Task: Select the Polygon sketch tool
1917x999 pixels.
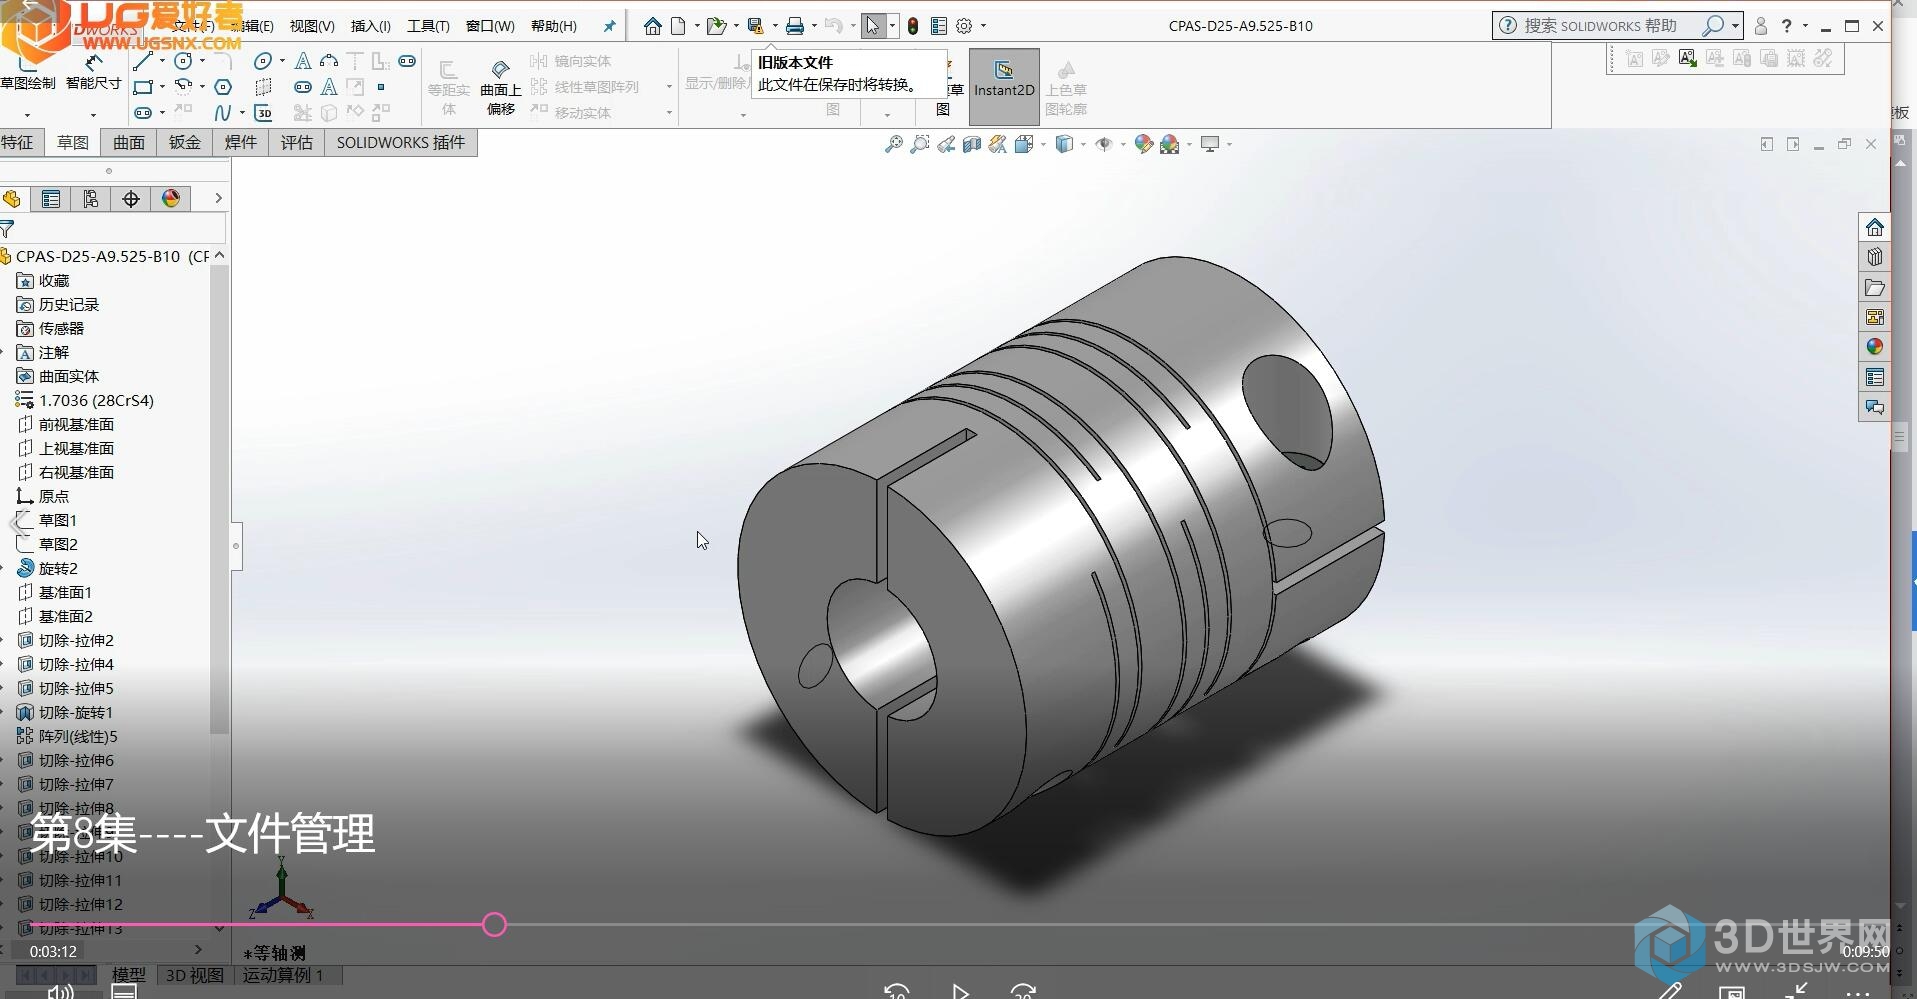Action: point(223,87)
